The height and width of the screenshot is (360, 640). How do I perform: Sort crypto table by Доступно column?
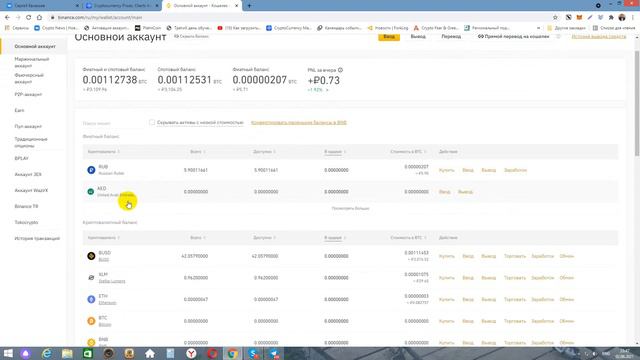(264, 238)
